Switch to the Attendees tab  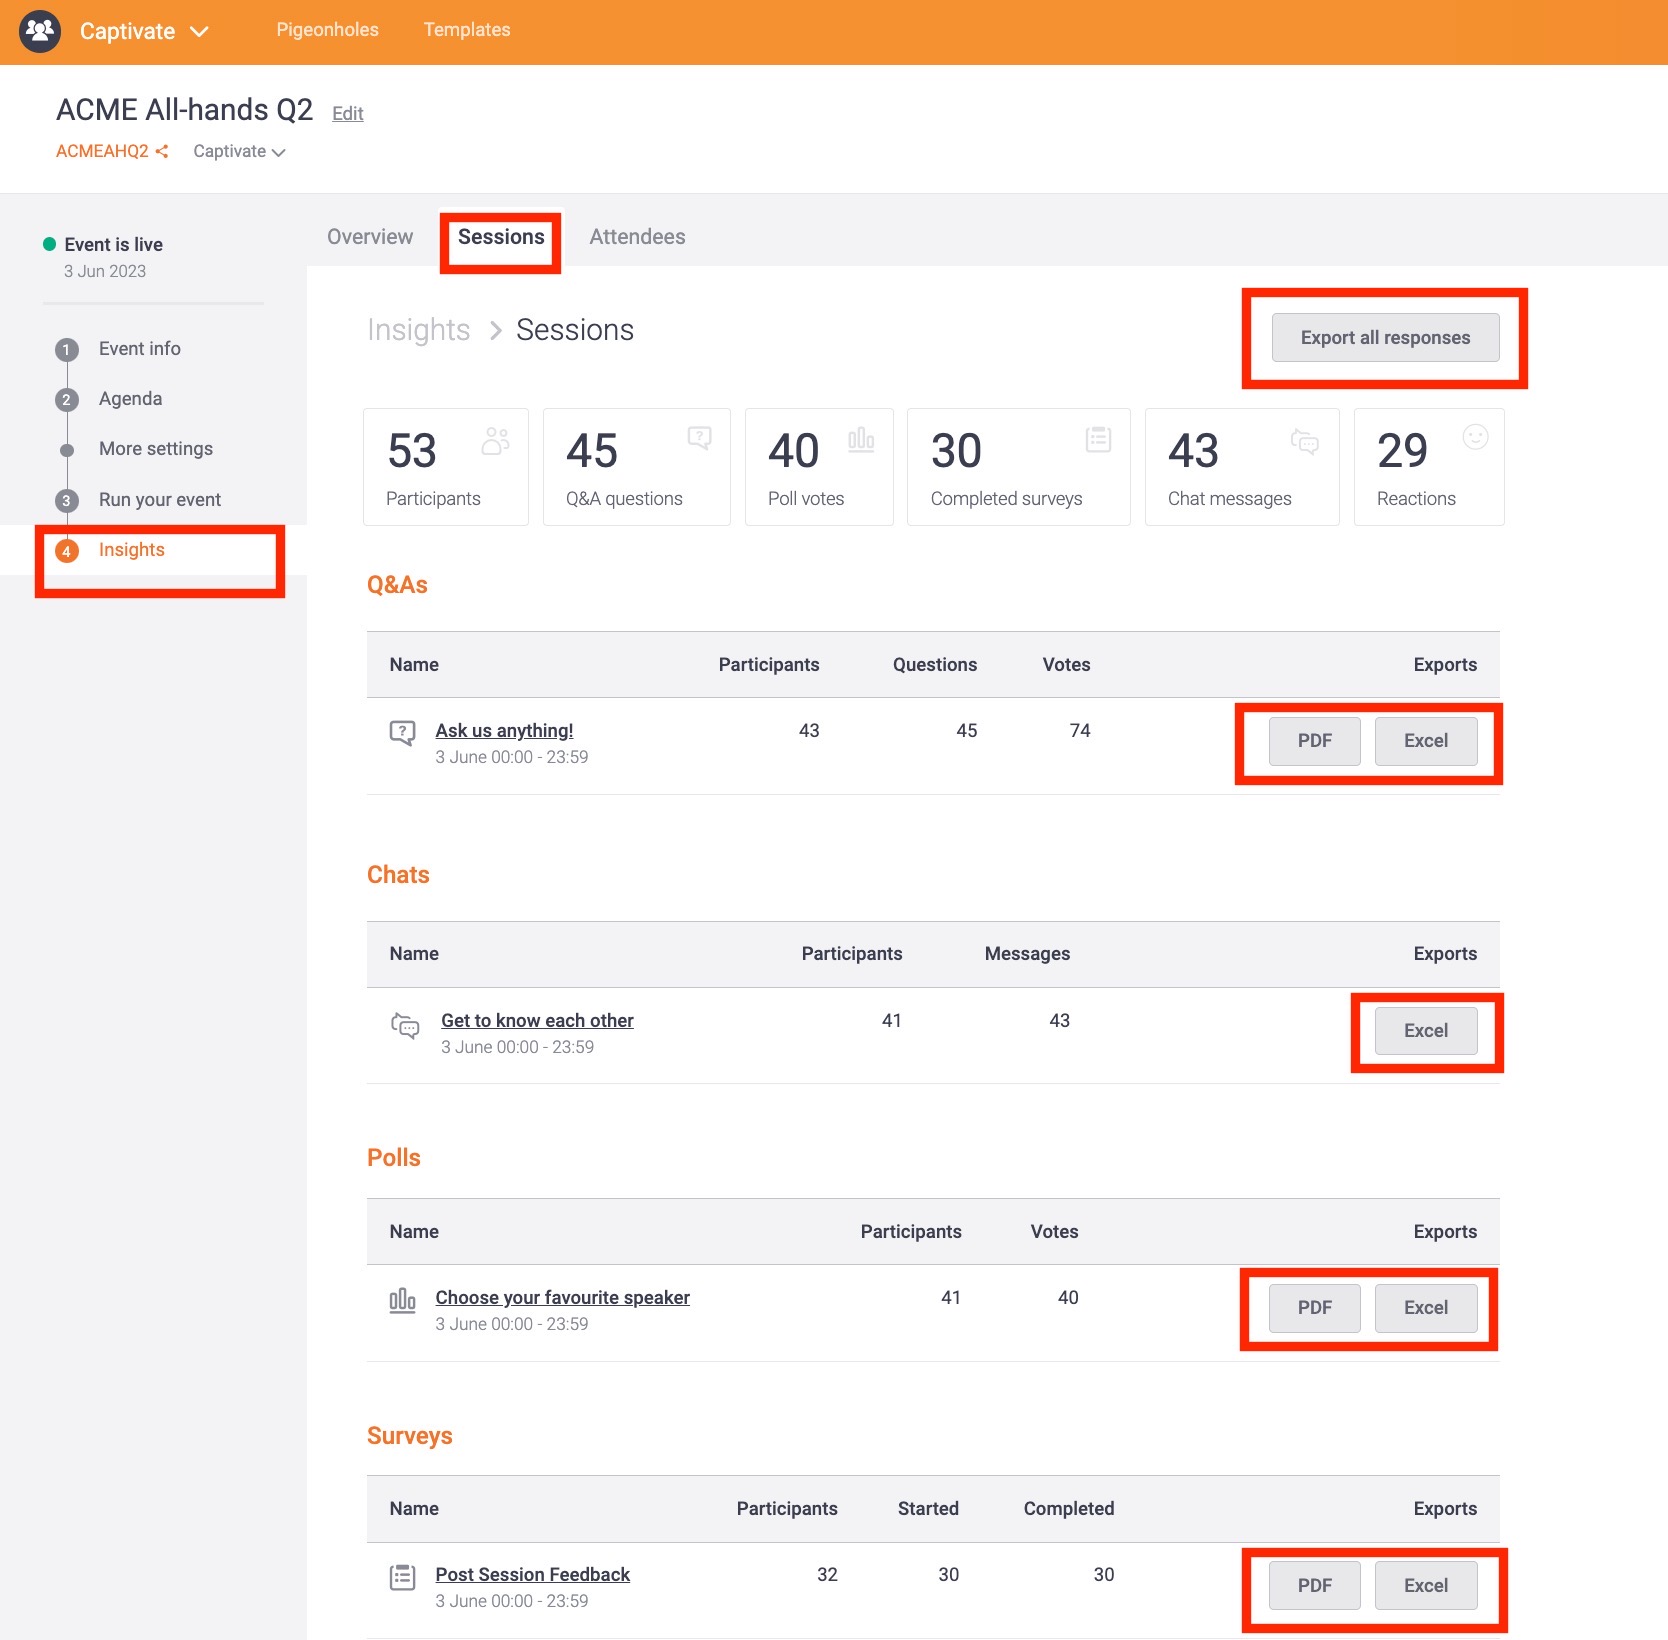click(x=637, y=237)
